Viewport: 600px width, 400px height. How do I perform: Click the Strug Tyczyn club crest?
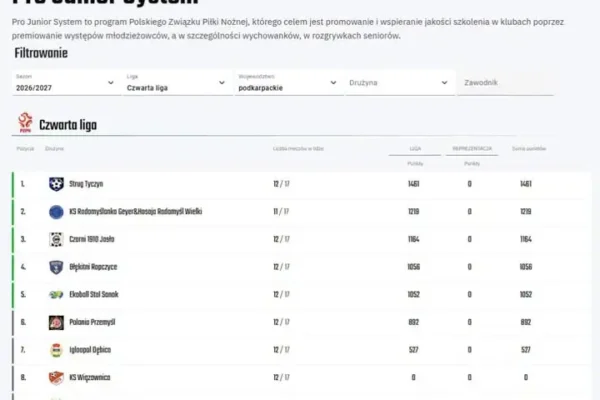pos(56,184)
